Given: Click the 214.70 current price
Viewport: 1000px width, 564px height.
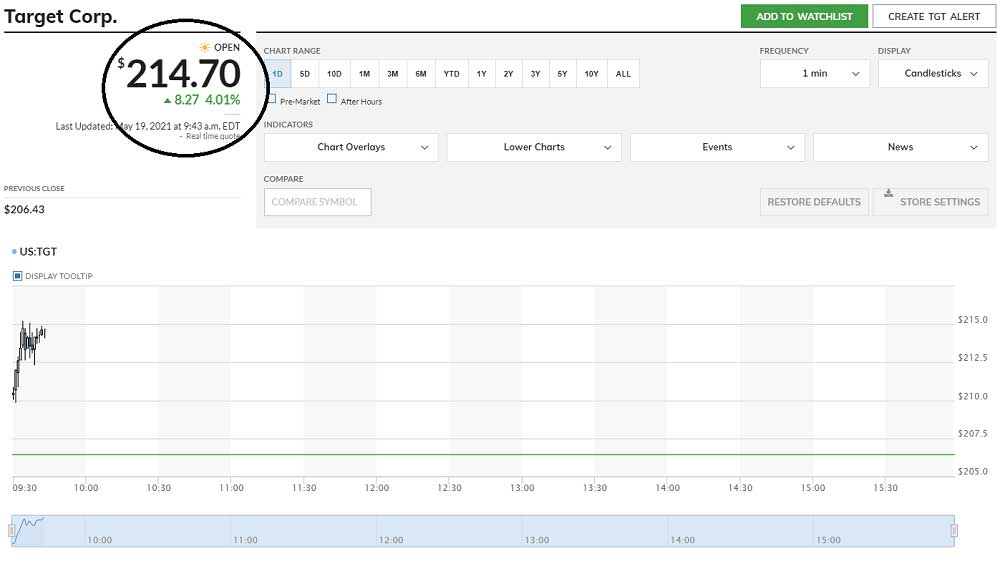Looking at the screenshot, I should tap(183, 74).
